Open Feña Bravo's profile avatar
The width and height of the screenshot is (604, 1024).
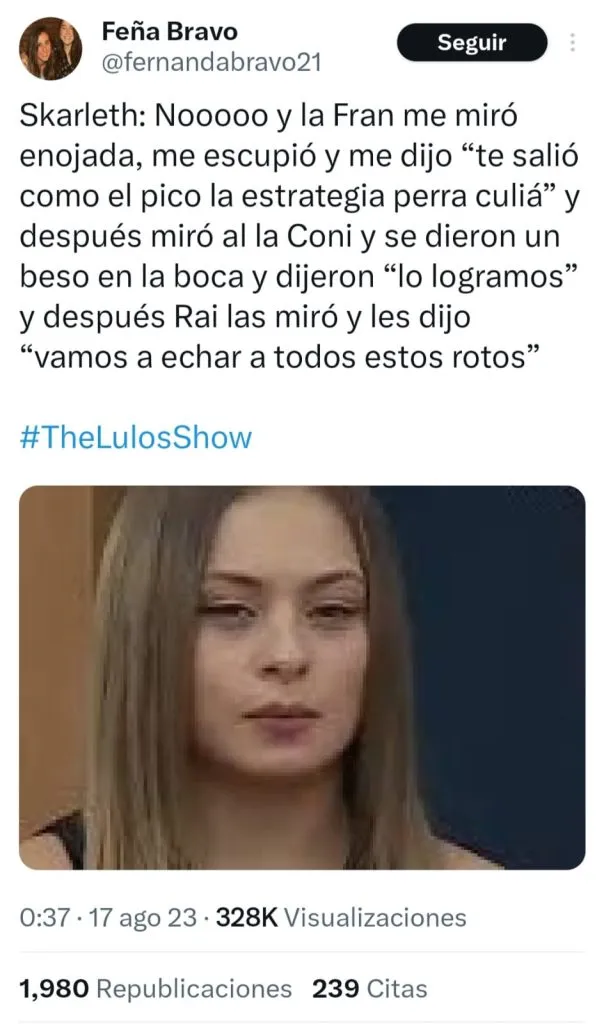(50, 48)
